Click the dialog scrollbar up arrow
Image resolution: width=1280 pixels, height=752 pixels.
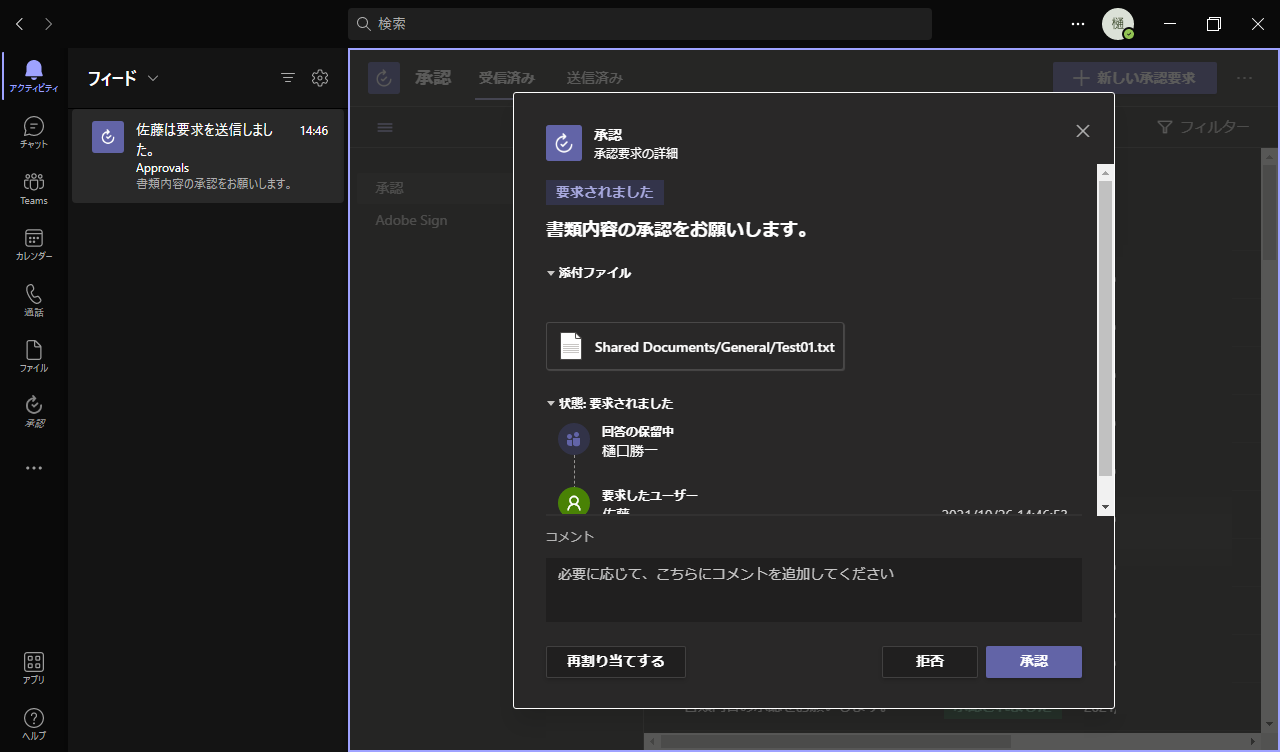coord(1105,173)
